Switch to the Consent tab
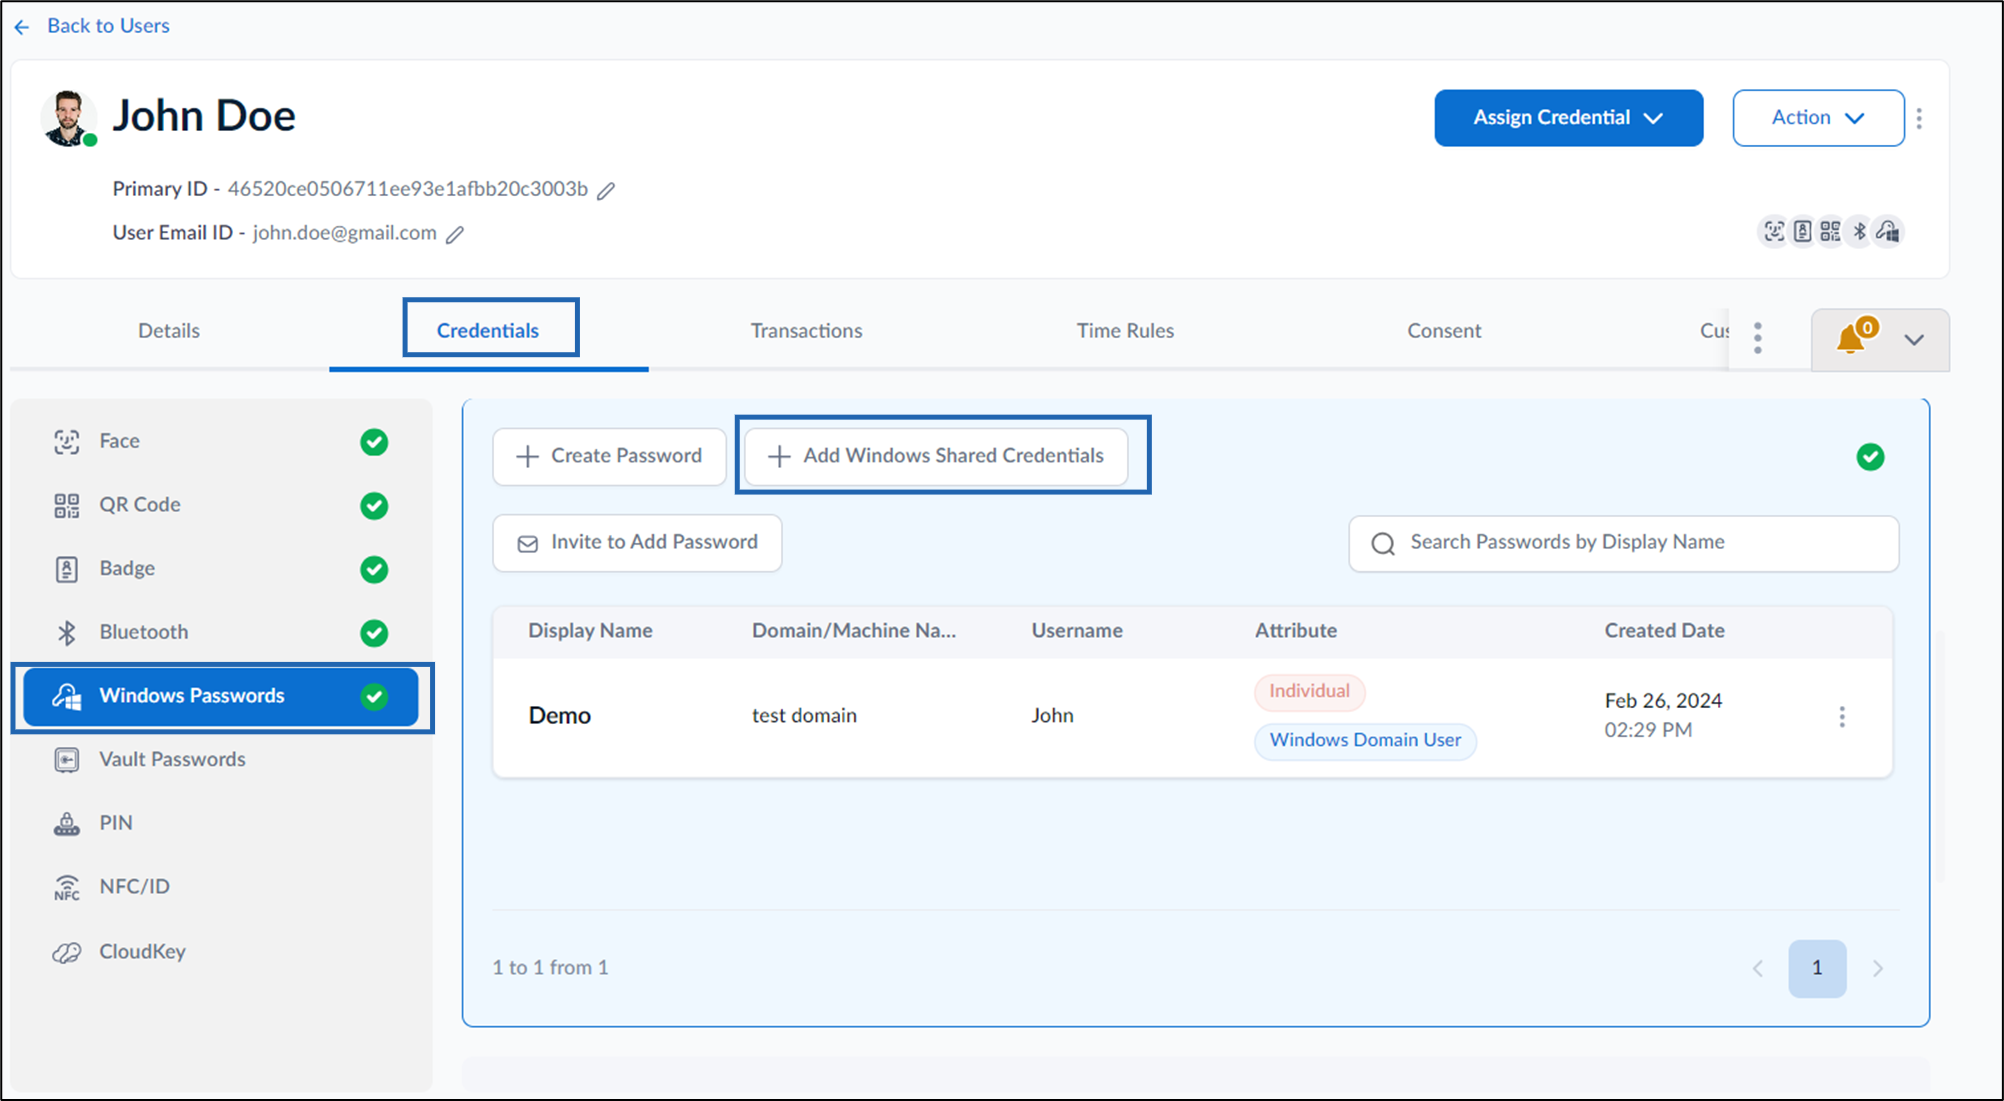 1444,330
